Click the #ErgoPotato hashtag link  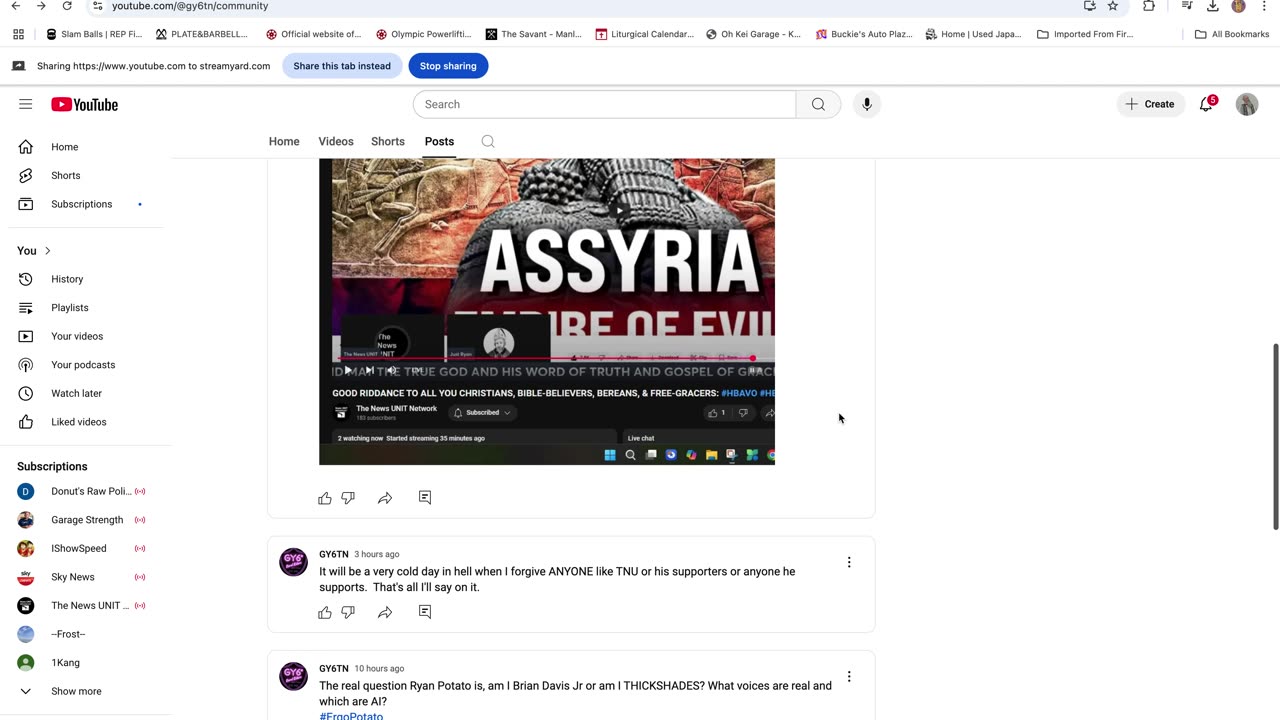click(x=351, y=715)
